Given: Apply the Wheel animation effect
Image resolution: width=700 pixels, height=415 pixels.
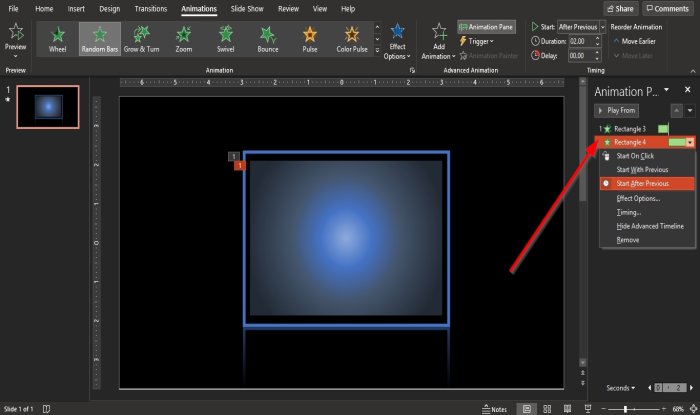Looking at the screenshot, I should click(58, 39).
